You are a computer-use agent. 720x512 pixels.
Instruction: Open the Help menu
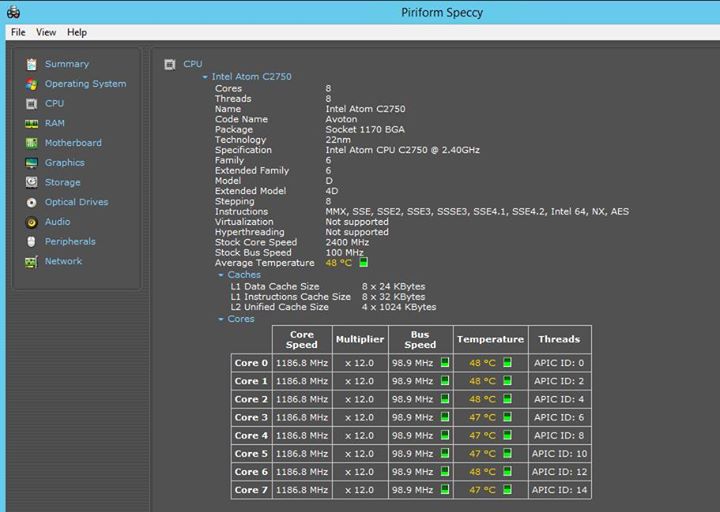(77, 32)
